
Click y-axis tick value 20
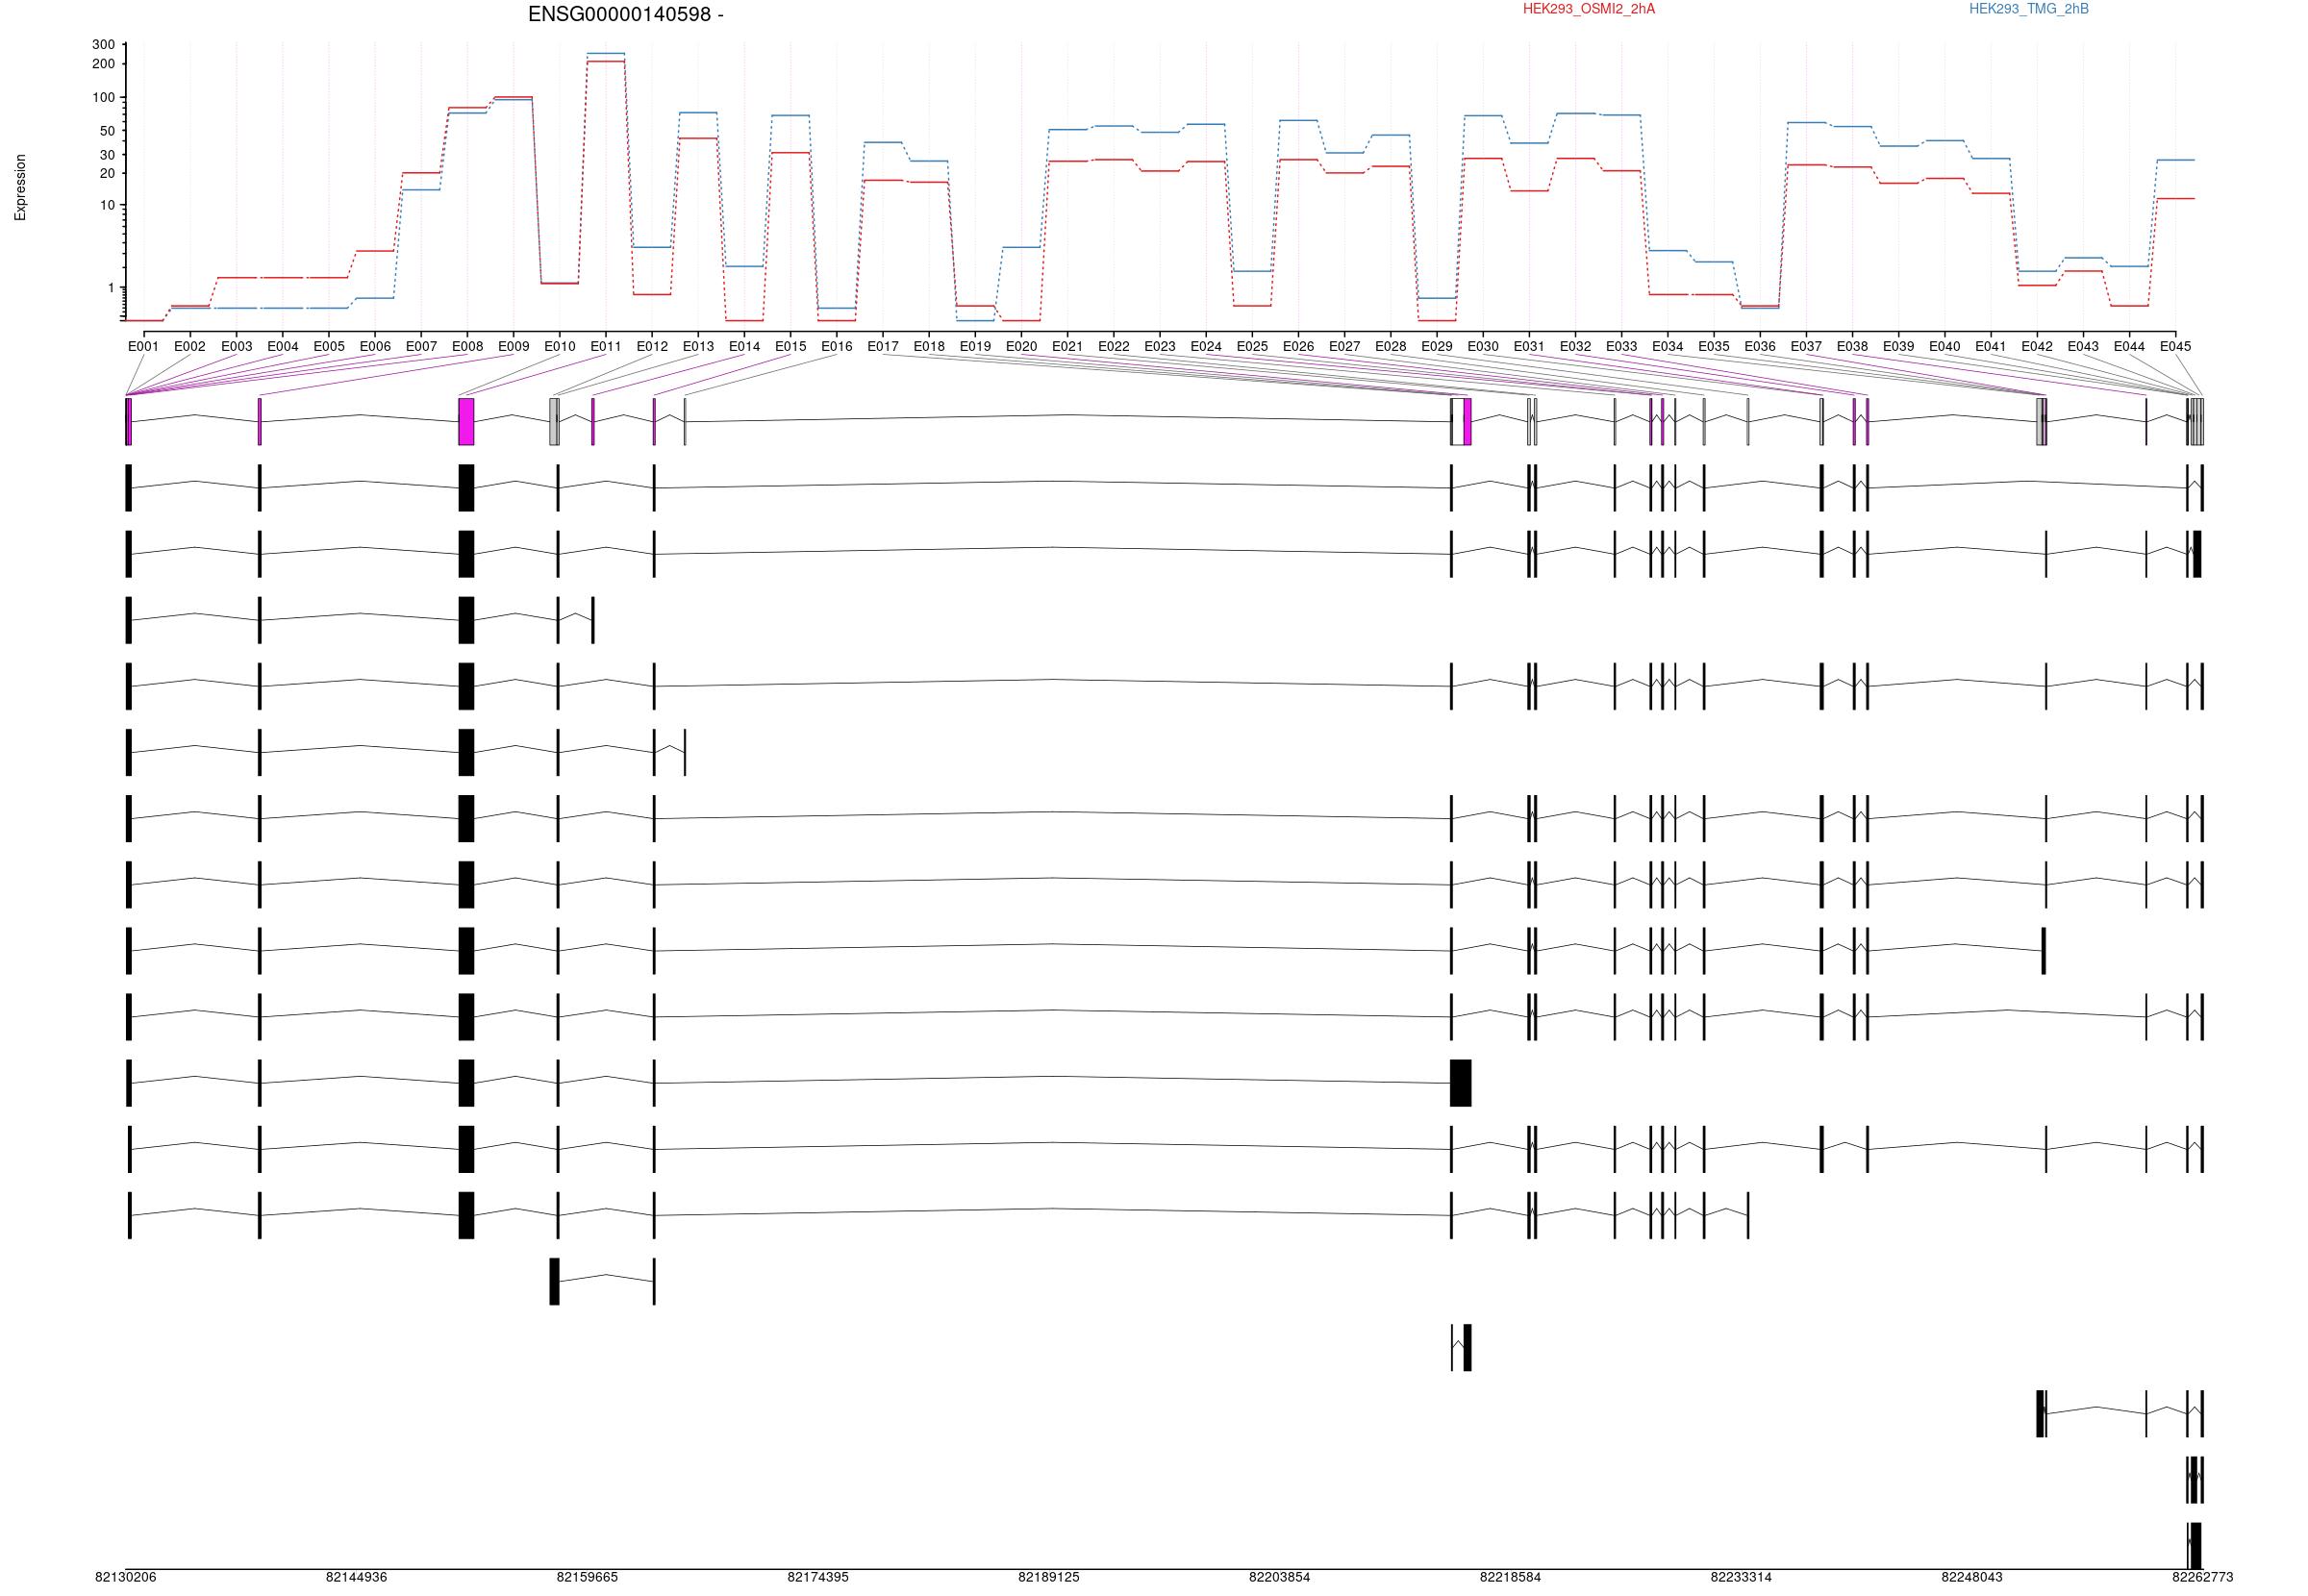[x=107, y=174]
